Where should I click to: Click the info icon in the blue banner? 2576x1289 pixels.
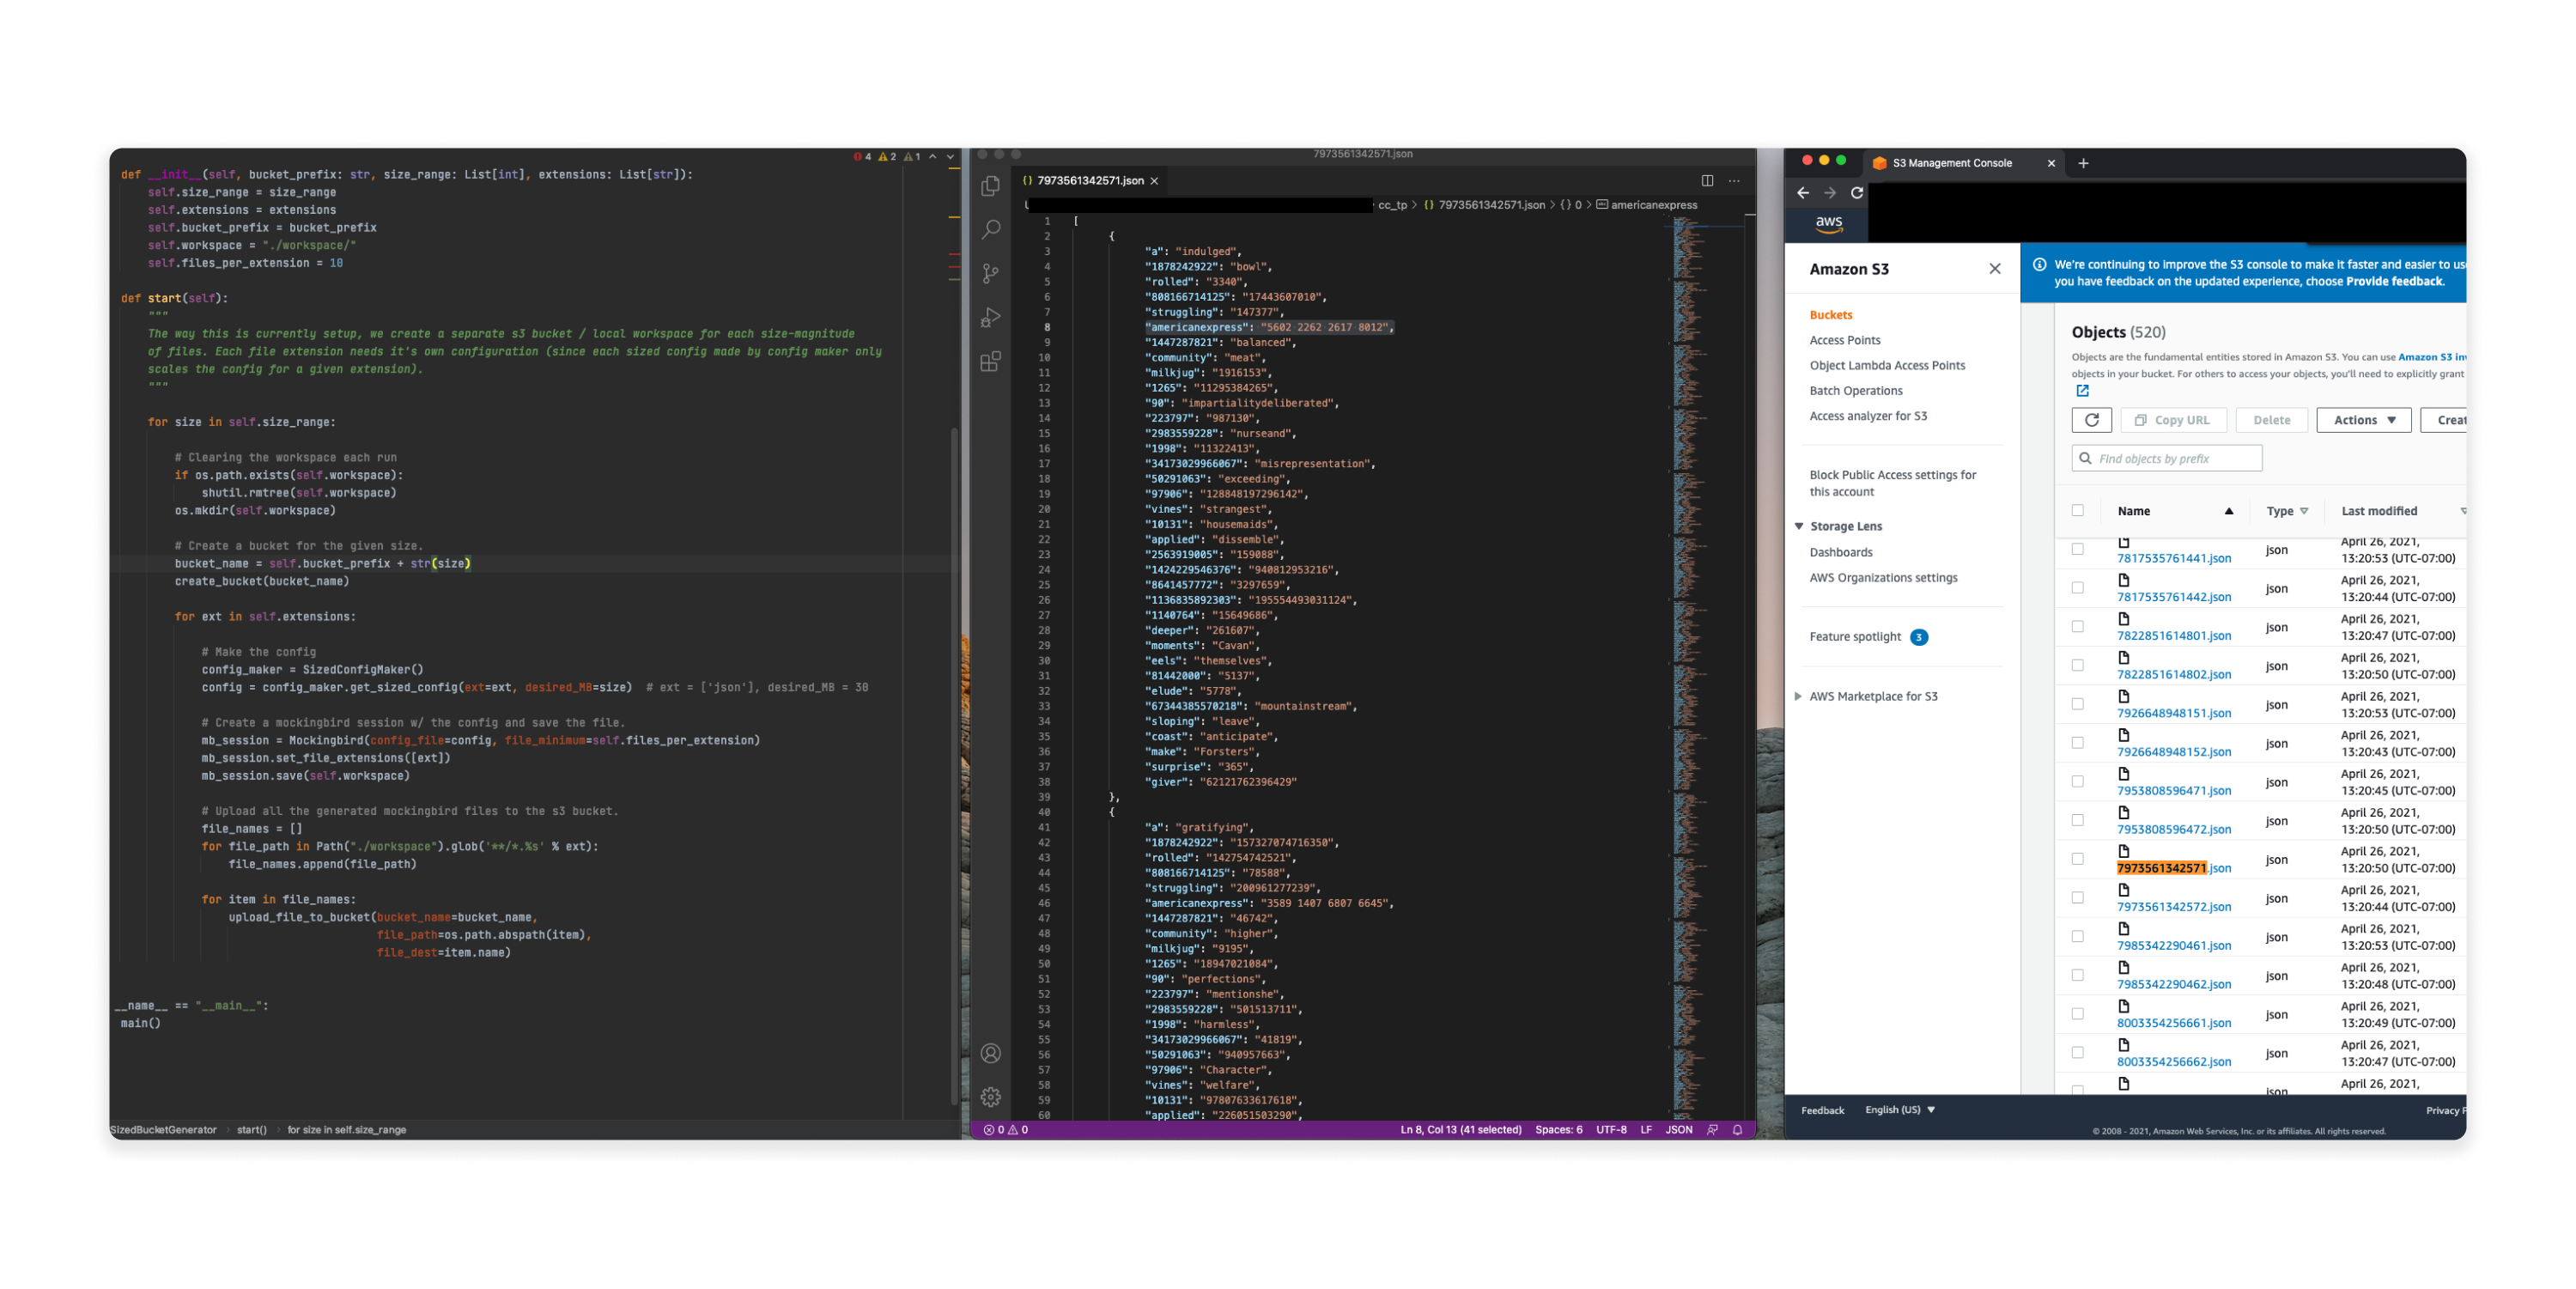pos(2039,265)
